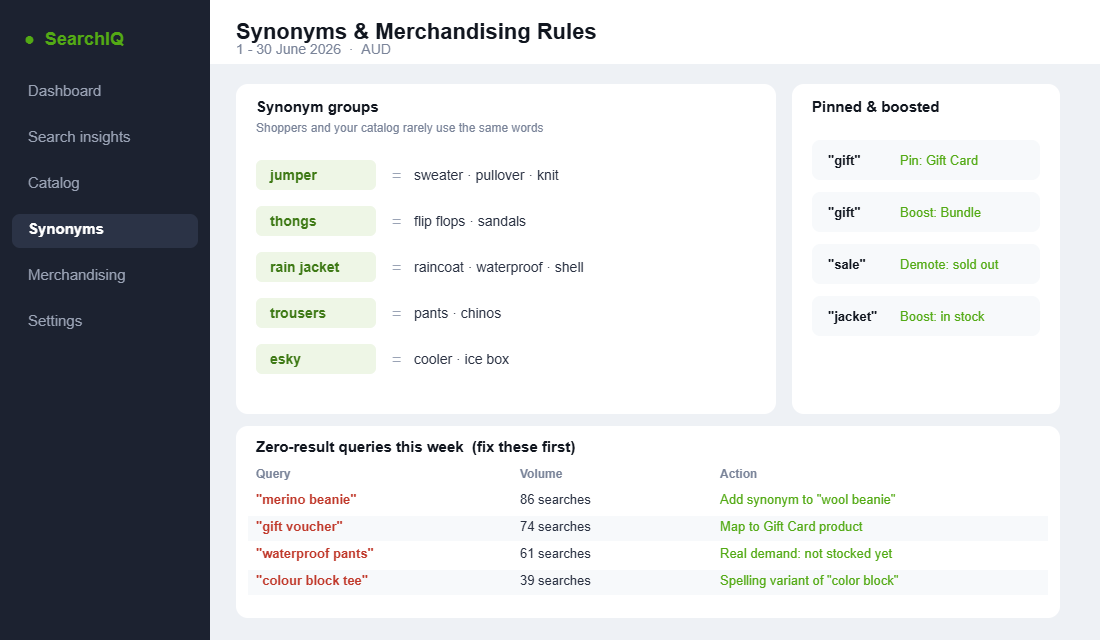
Task: Click the jumper synonym chip
Action: click(316, 175)
